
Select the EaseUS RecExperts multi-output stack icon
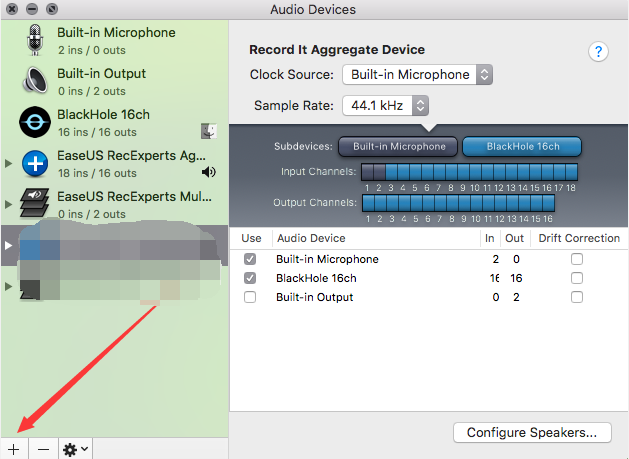[35, 203]
